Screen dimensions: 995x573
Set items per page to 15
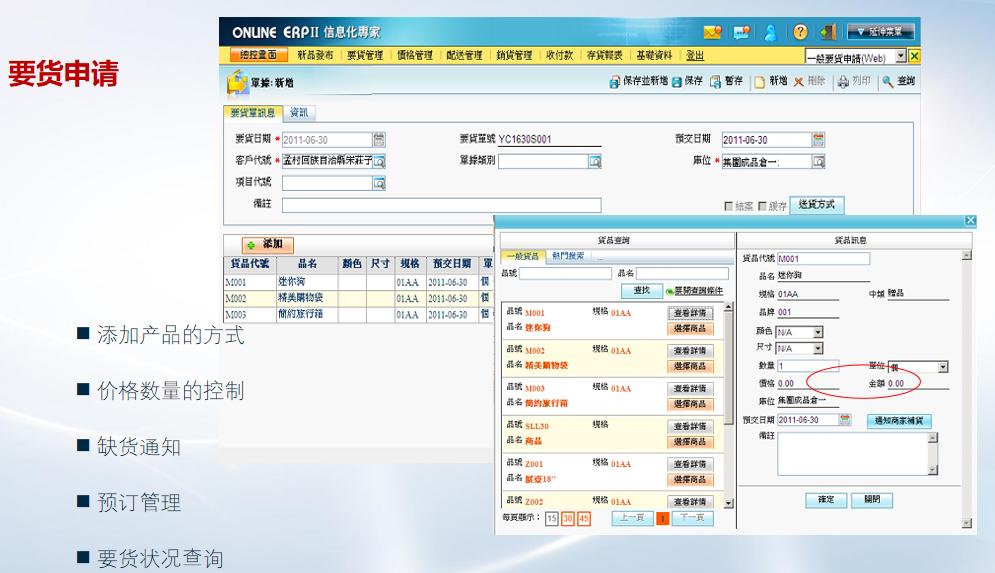(x=551, y=518)
